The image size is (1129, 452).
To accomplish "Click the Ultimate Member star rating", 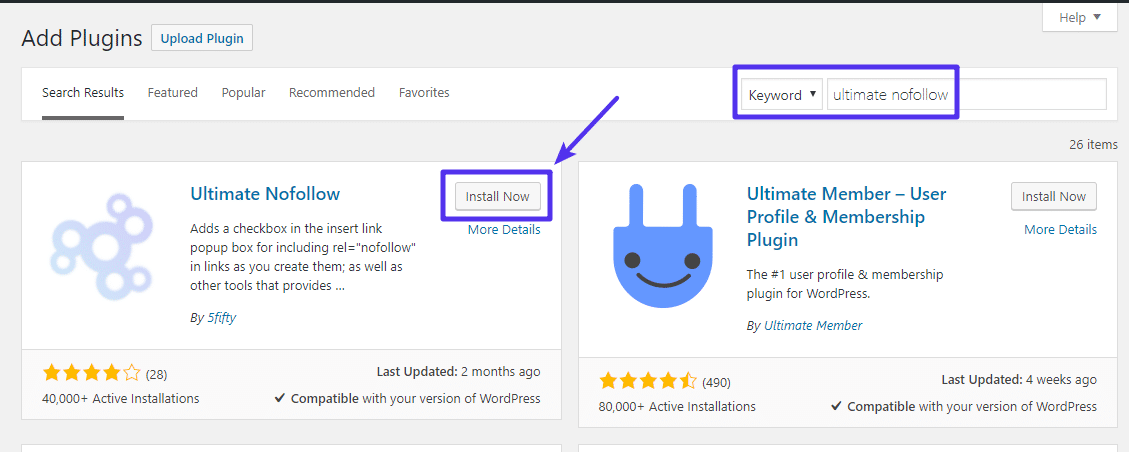I will pos(648,381).
